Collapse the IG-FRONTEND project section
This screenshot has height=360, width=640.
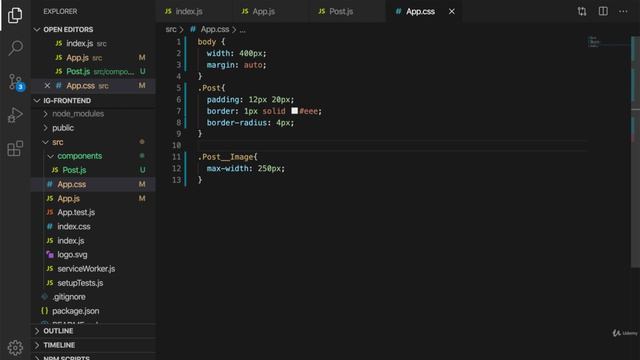coord(93,100)
